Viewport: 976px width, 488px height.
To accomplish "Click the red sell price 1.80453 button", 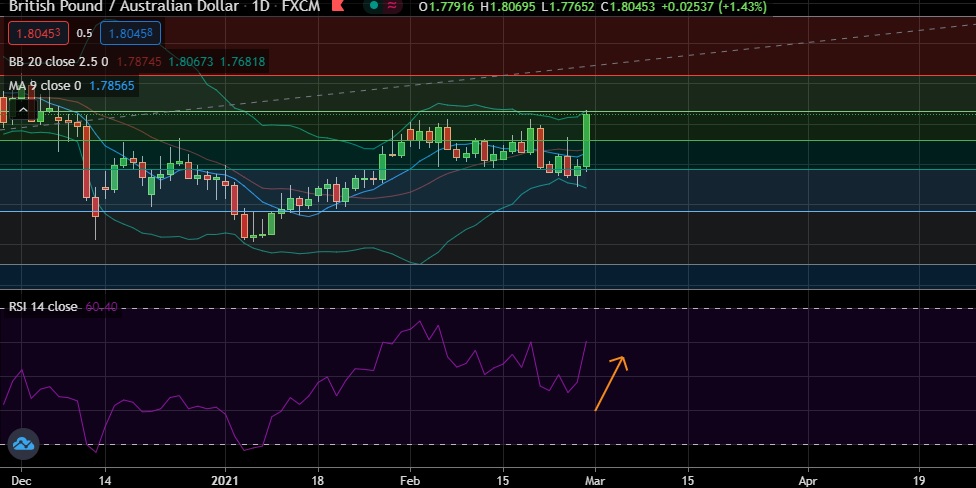I will [38, 33].
